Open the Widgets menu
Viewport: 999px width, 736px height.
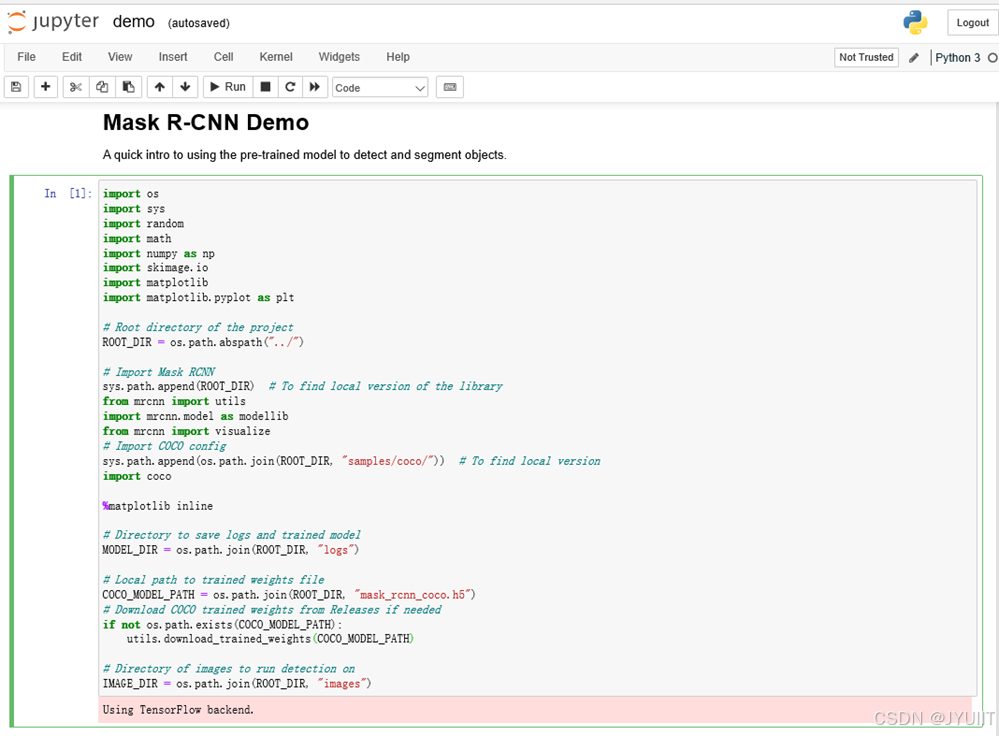[339, 57]
